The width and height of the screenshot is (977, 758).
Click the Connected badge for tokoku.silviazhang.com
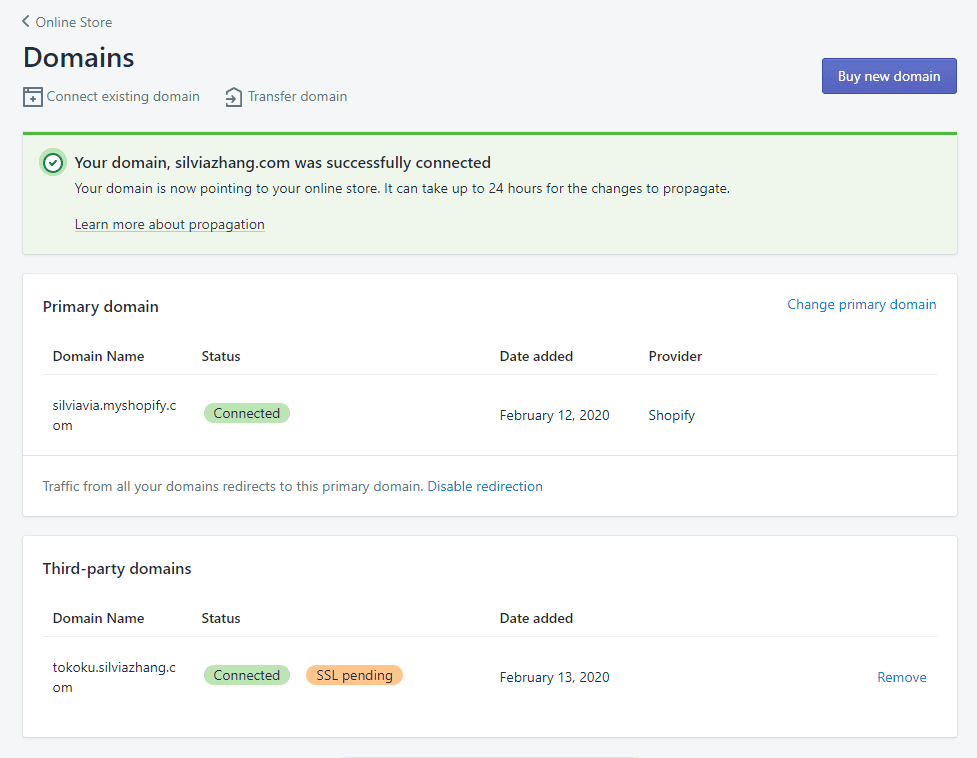pos(247,675)
